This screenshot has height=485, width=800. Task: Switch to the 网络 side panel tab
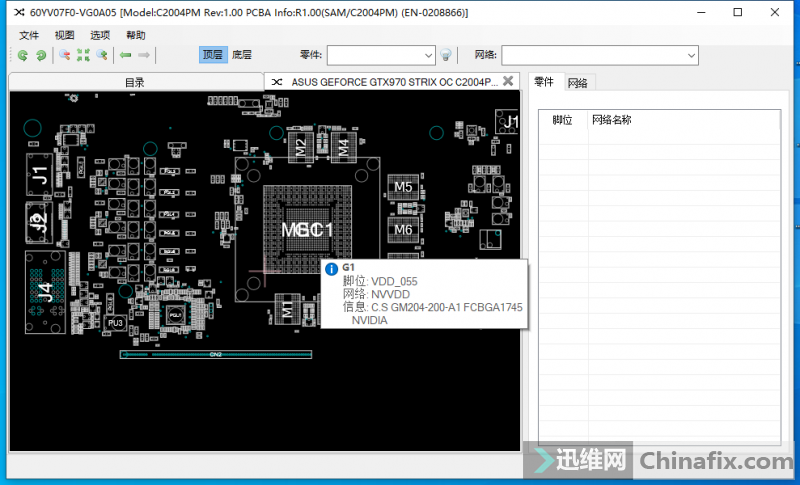(578, 83)
